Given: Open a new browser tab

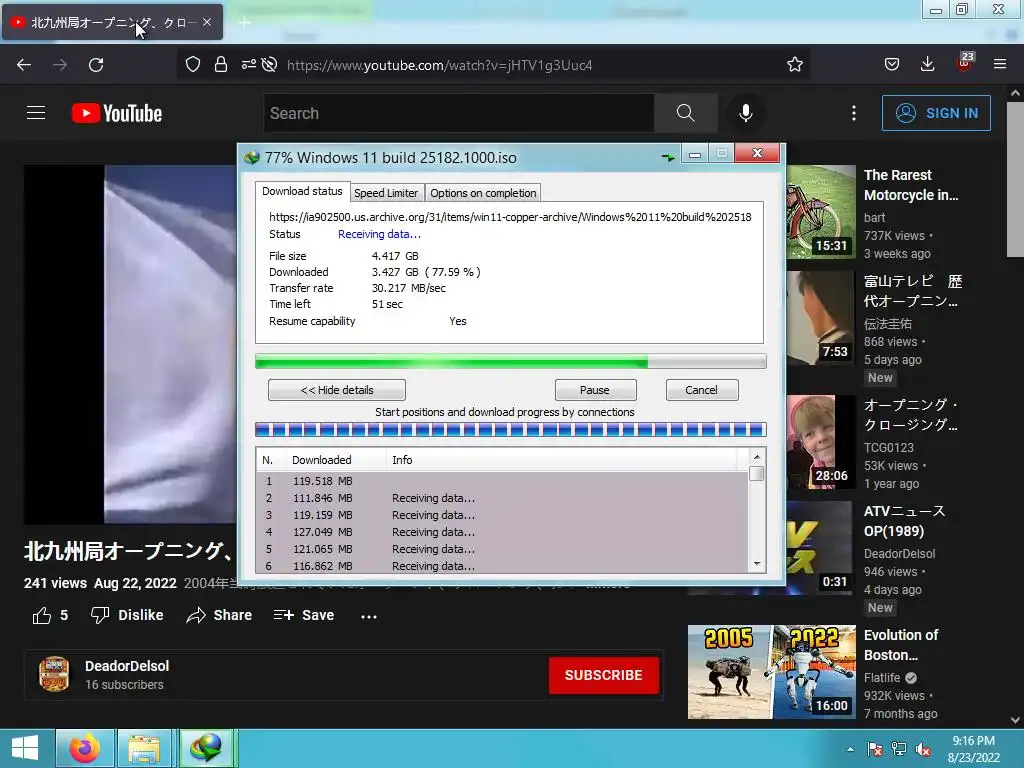Looking at the screenshot, I should coord(245,23).
